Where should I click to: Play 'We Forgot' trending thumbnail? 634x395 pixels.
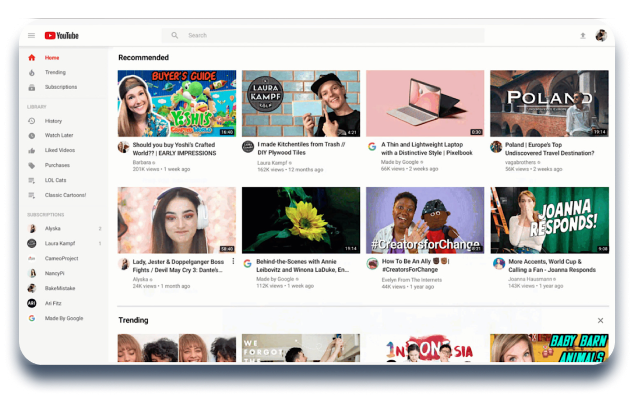301,348
